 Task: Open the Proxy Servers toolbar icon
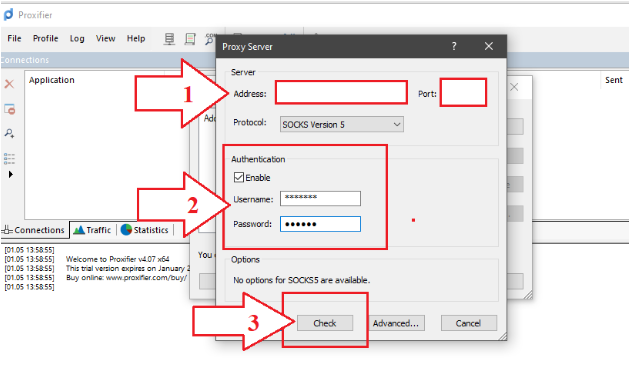[x=169, y=39]
